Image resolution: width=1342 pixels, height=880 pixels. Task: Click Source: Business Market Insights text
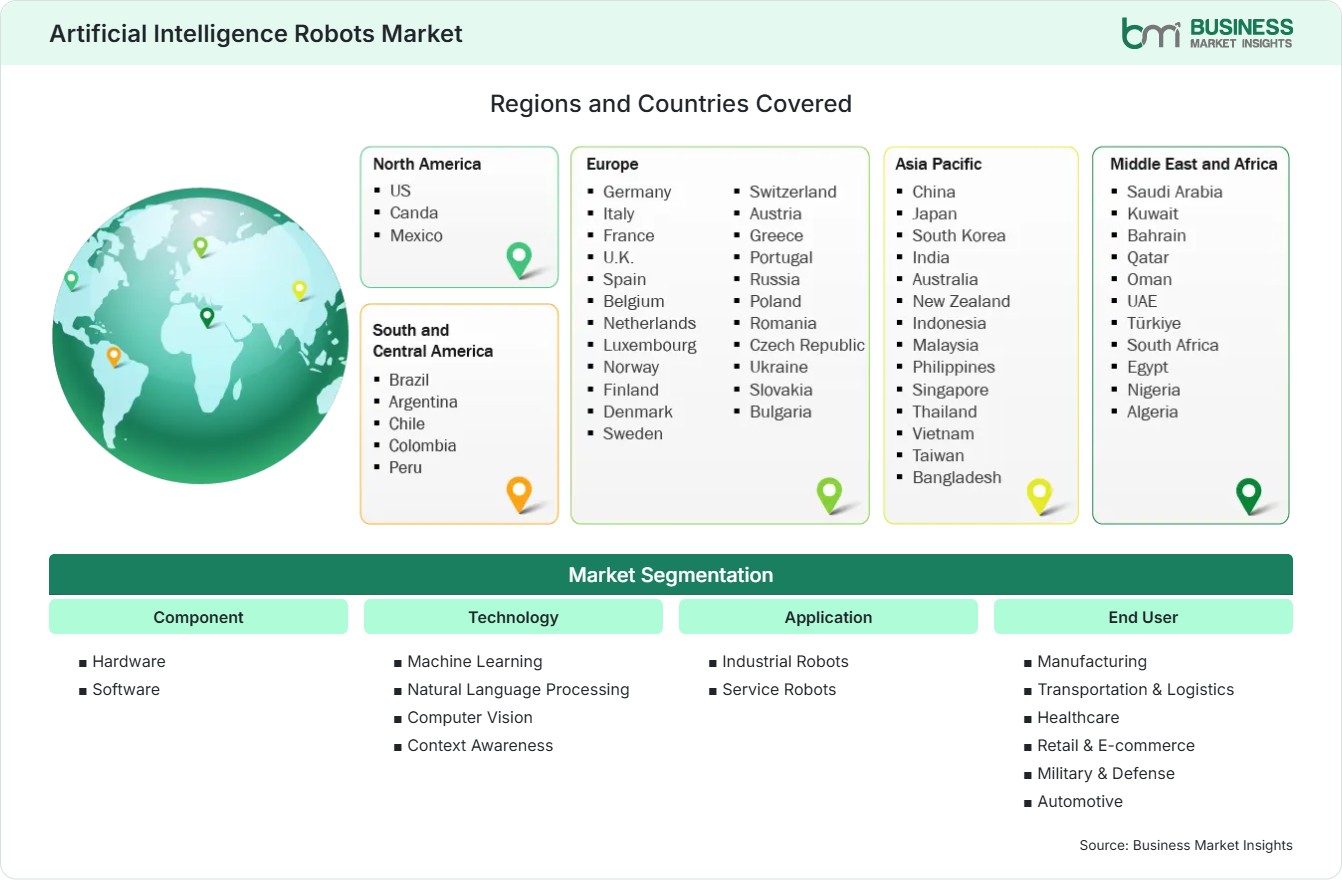pyautogui.click(x=1186, y=845)
